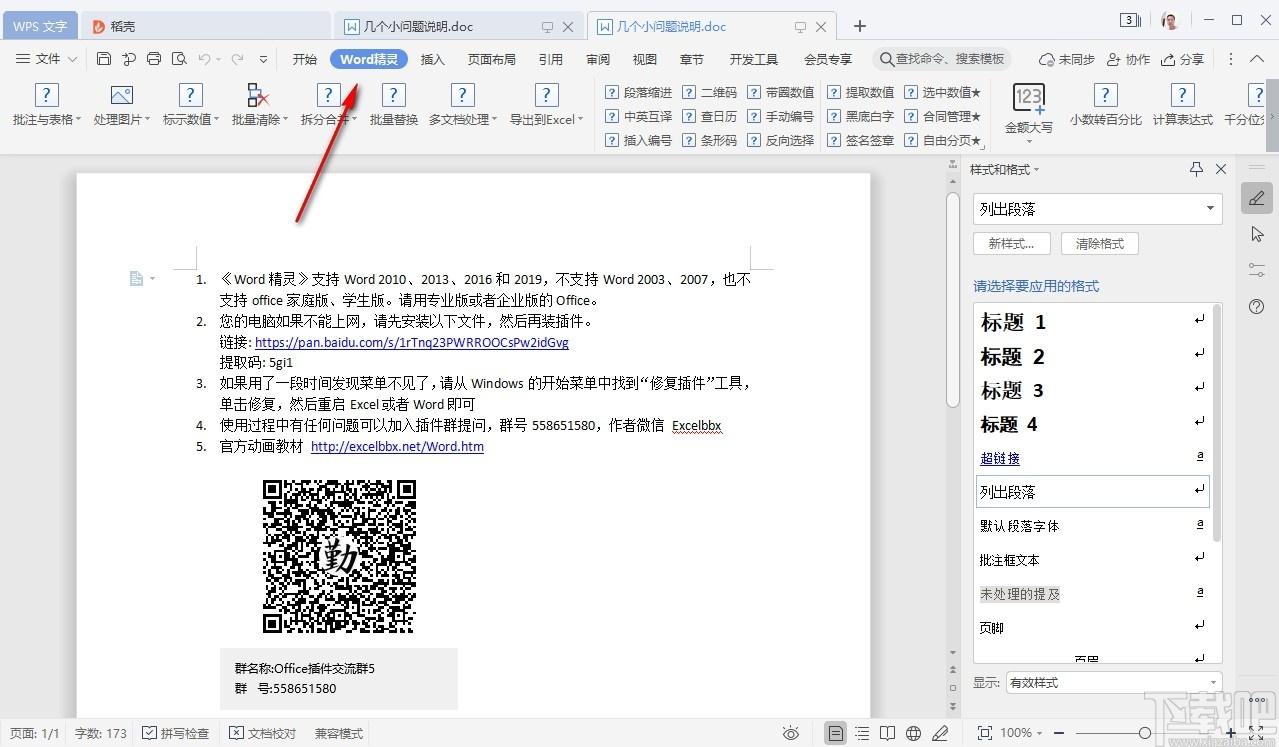
Task: Click the Save icon in quick access toolbar
Action: click(104, 59)
